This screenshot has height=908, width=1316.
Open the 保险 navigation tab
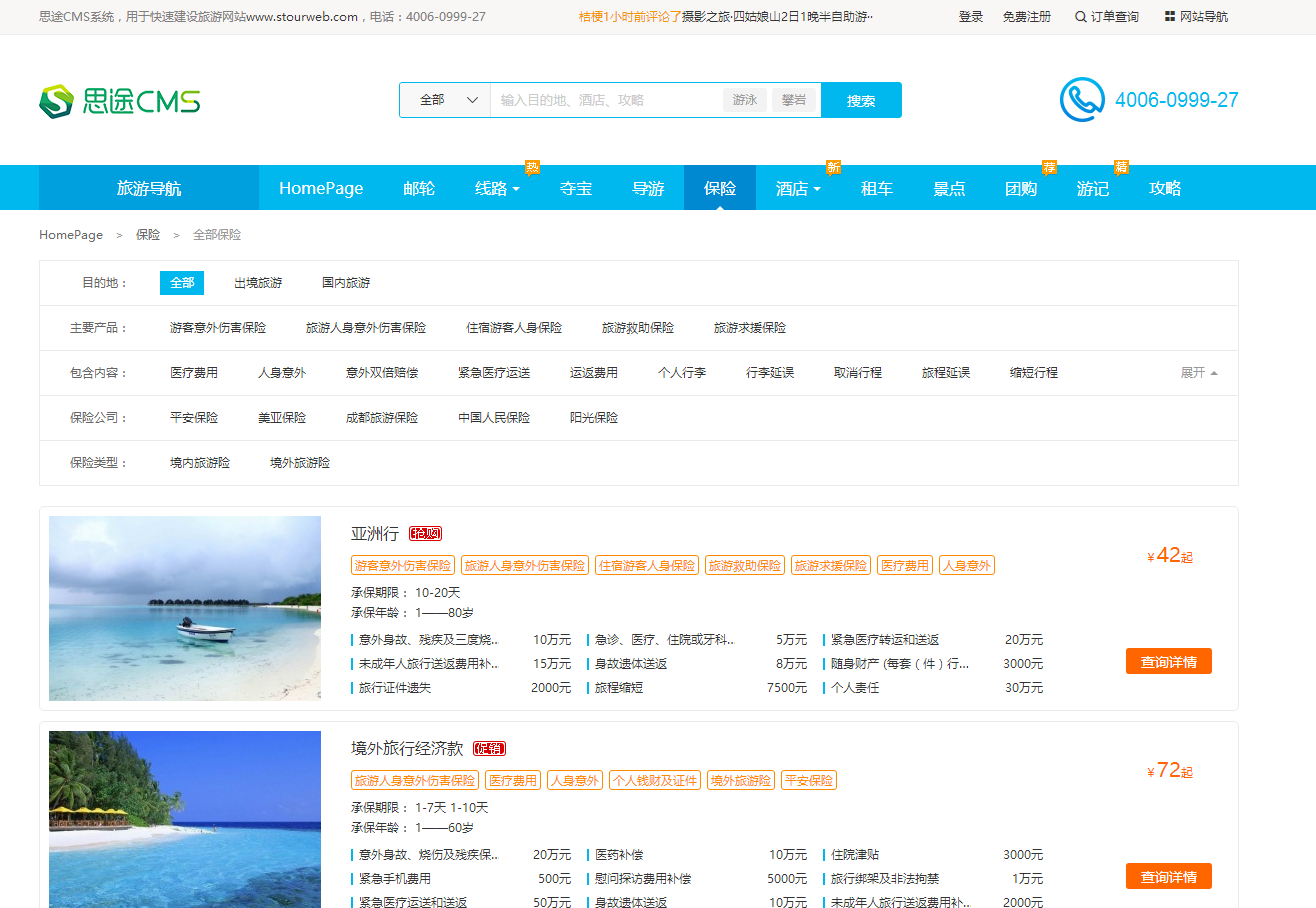pos(720,188)
